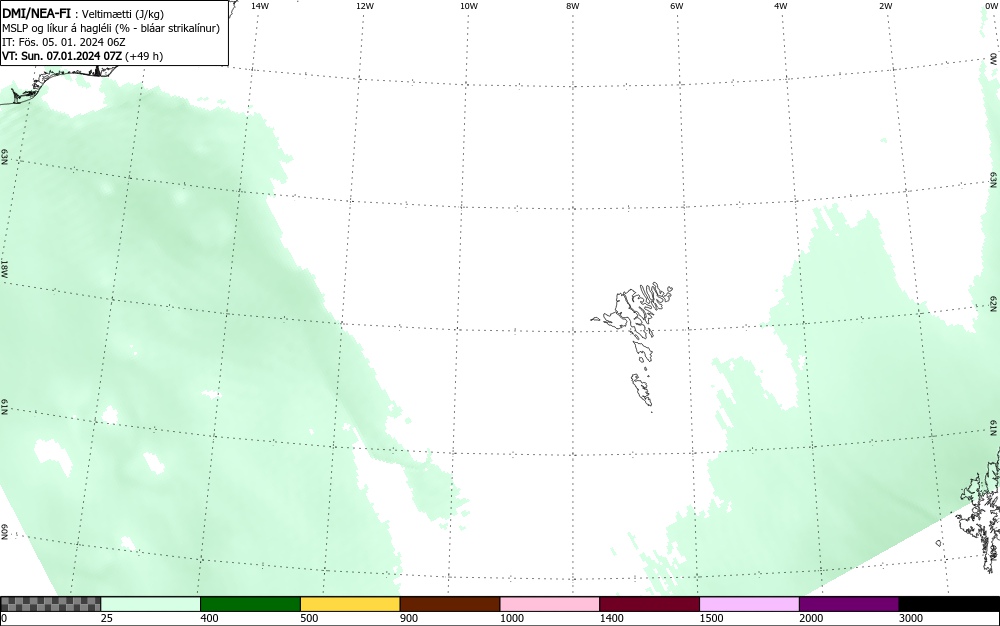Screen dimensions: 1000x626
Task: Click the legend value "2000"
Action: 811,618
